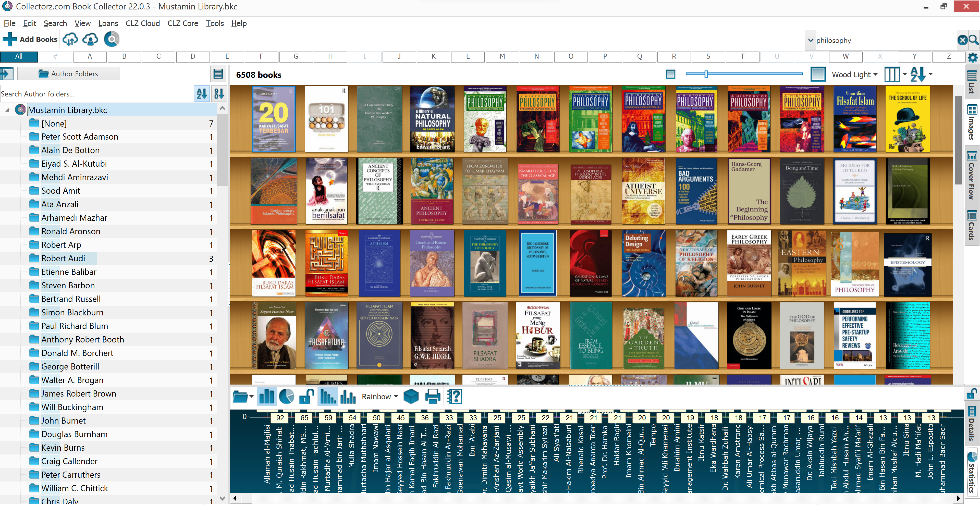
Task: Open the A-Z sort order dropdown
Action: click(922, 74)
